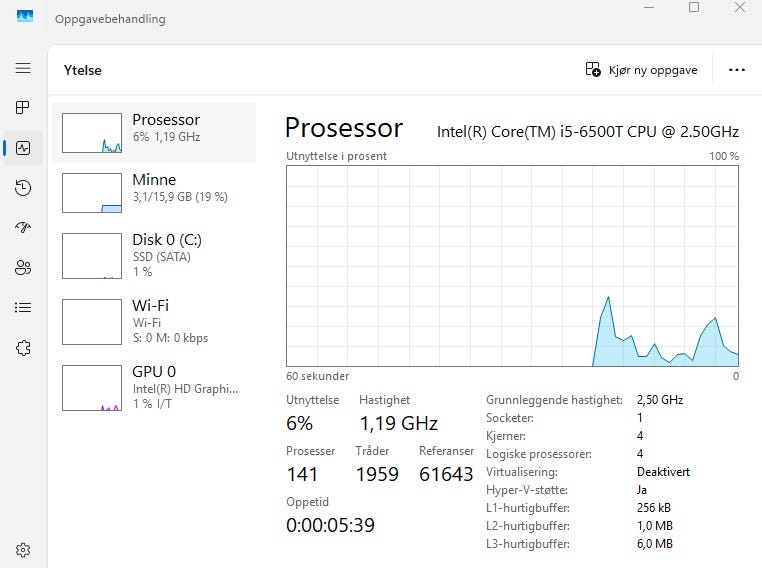Open the Startup apps page icon

pos(23,227)
